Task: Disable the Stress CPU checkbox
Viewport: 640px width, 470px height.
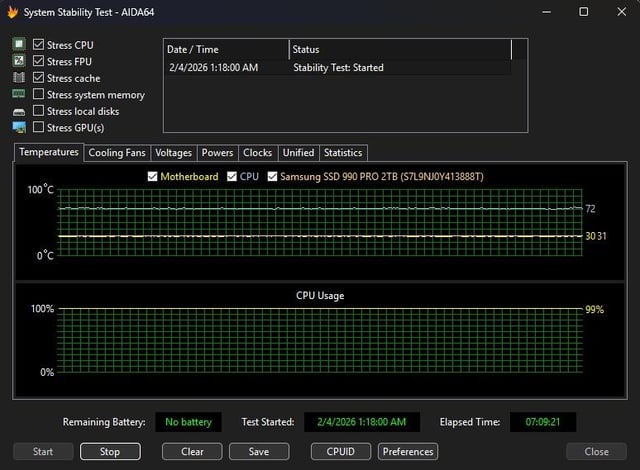Action: (39, 45)
